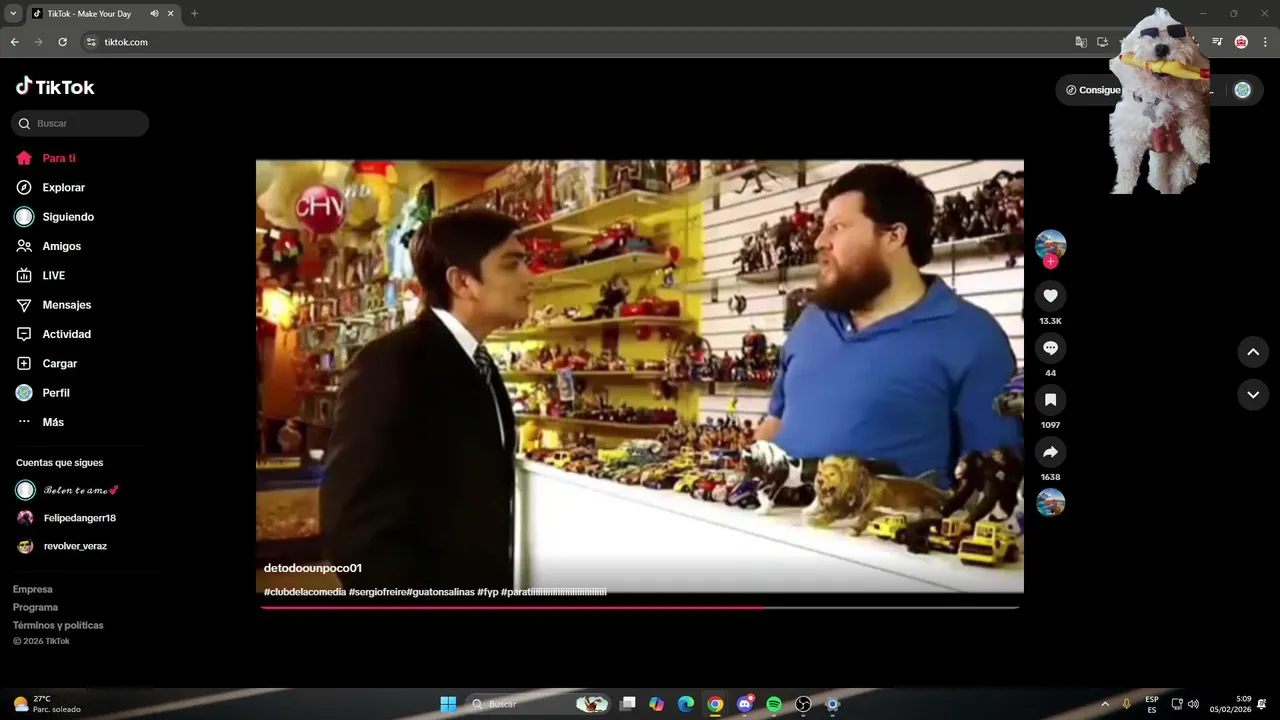Open the Siguiendo feed
This screenshot has width=1280, height=720.
pyautogui.click(x=54, y=217)
